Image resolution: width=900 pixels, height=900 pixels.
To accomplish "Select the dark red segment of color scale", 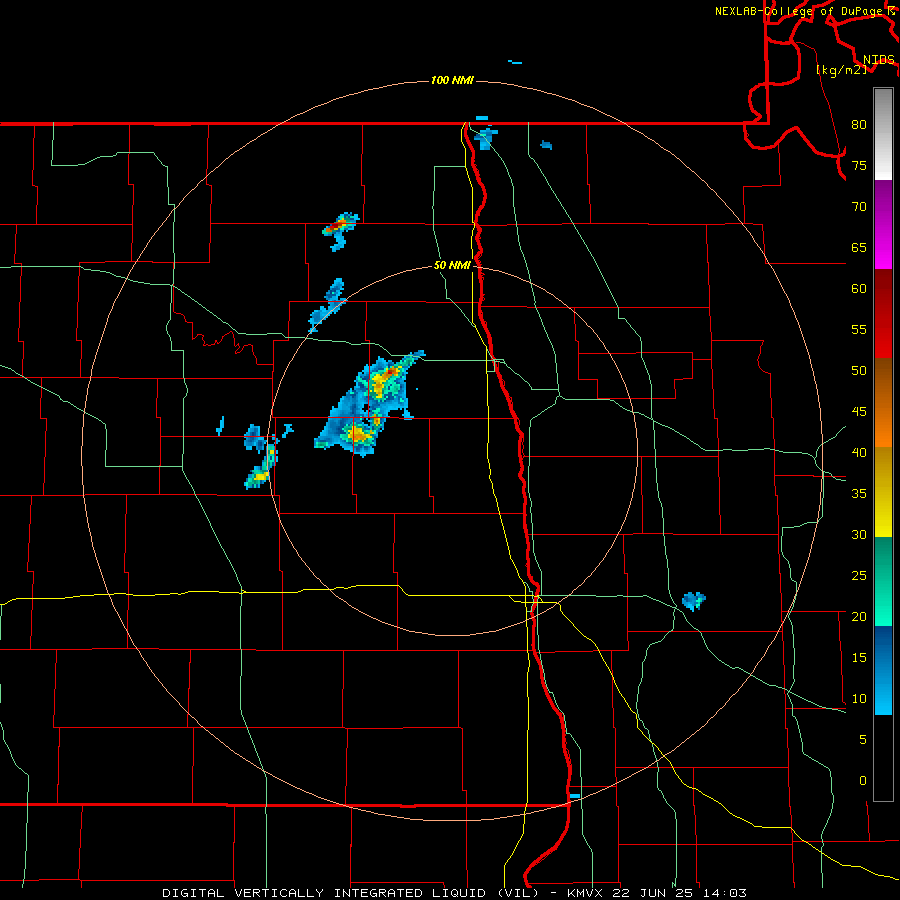I will [x=883, y=313].
